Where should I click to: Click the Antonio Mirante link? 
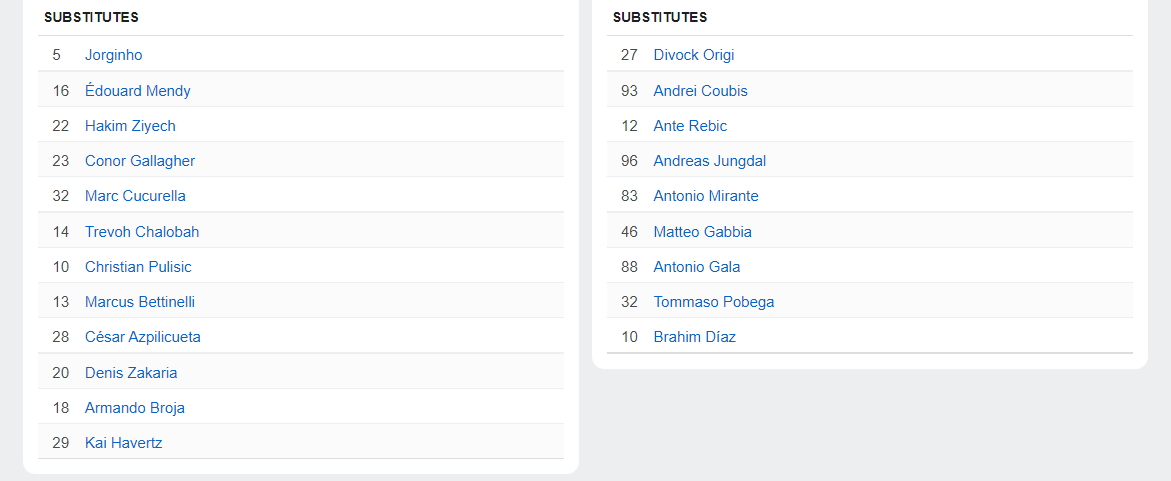(705, 196)
